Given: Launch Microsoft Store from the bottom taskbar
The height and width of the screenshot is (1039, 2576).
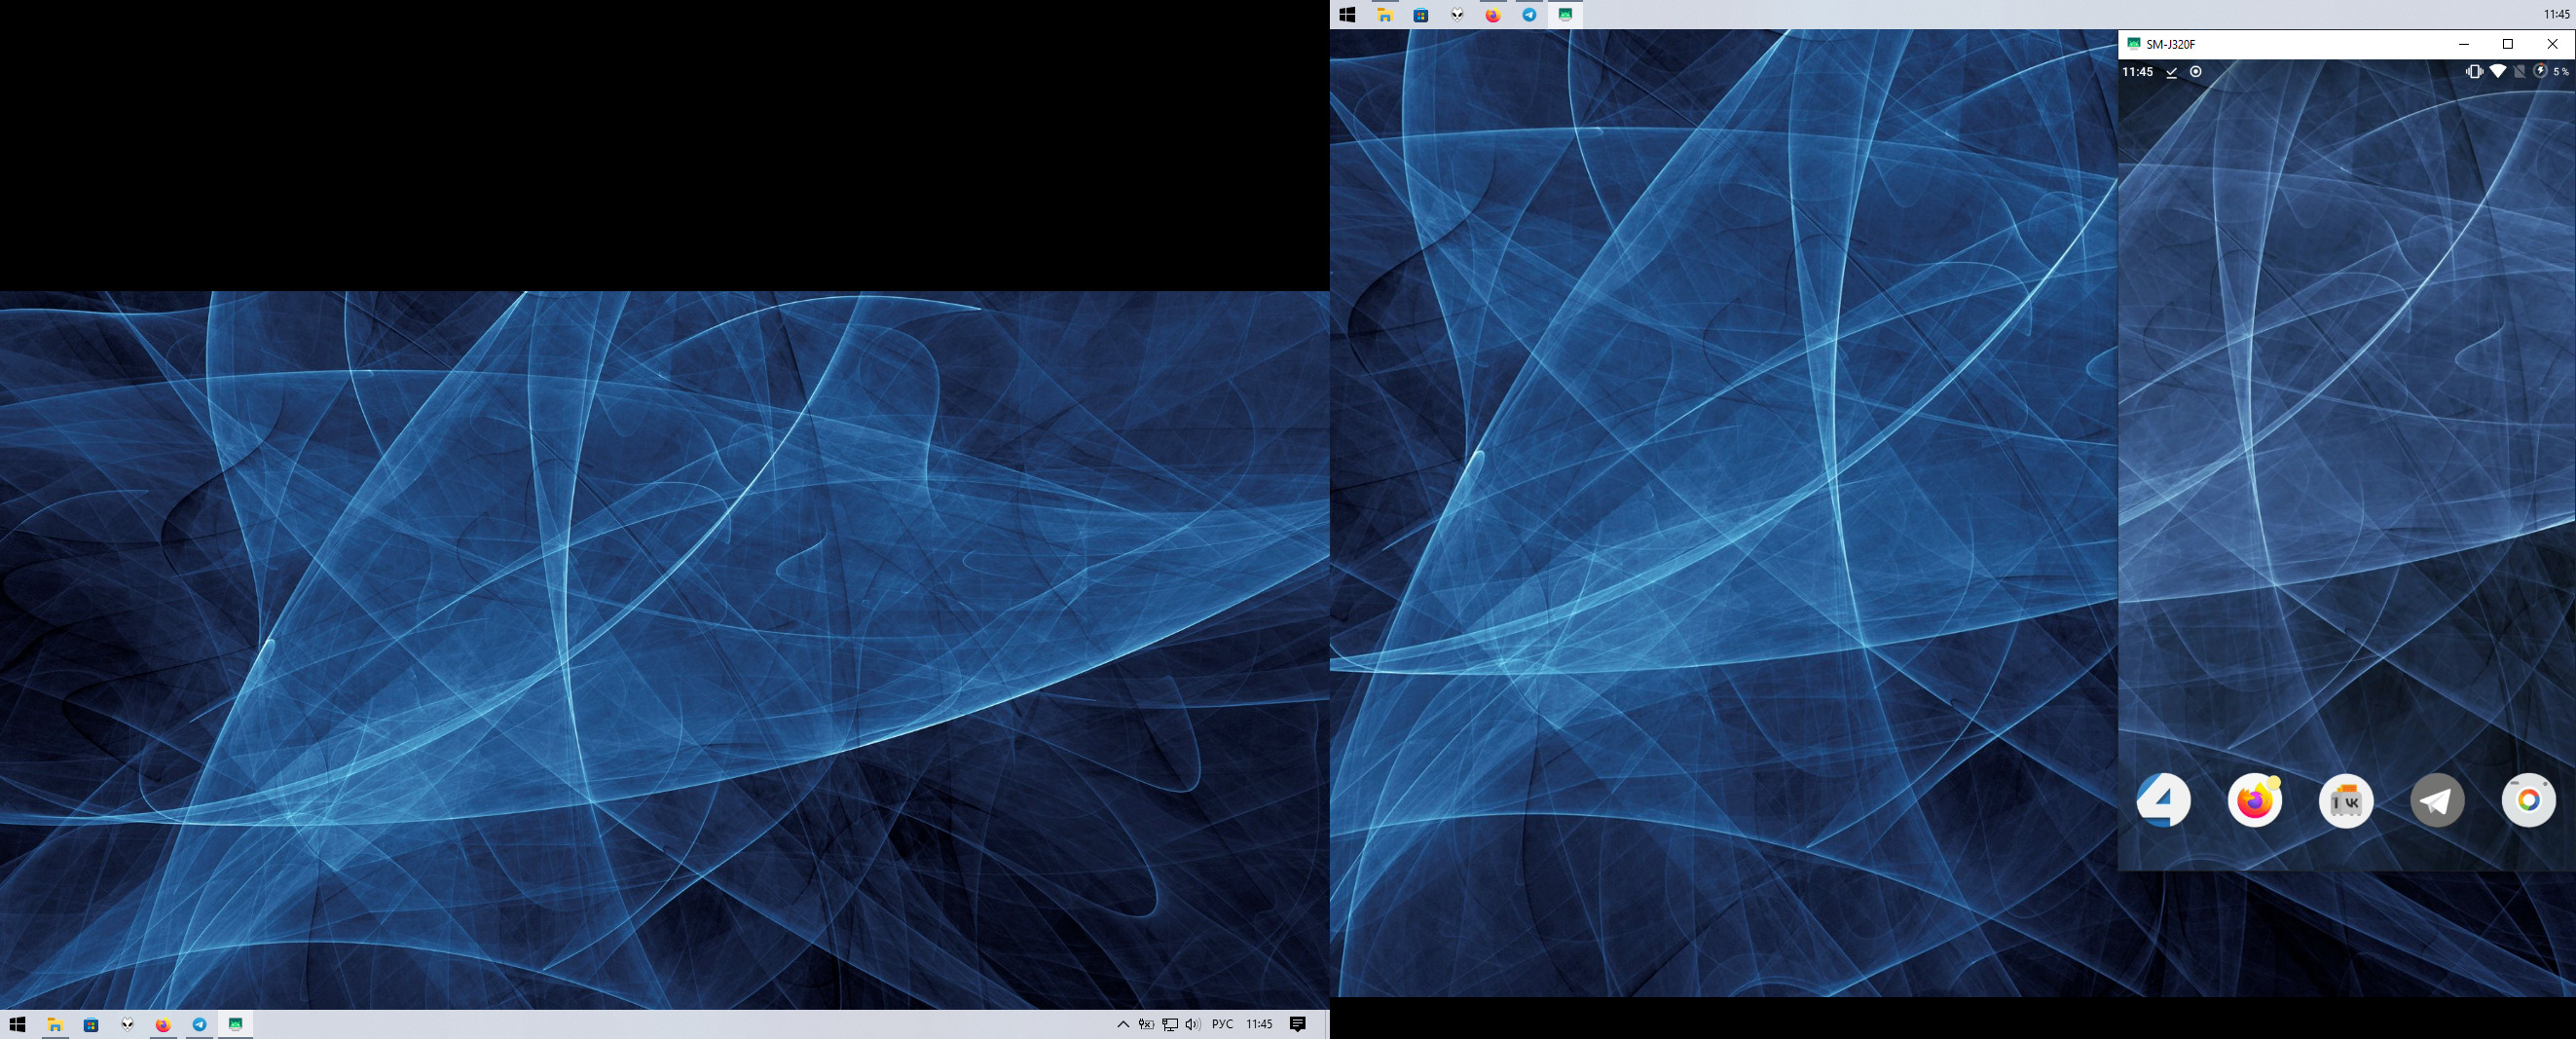Looking at the screenshot, I should 91,1024.
